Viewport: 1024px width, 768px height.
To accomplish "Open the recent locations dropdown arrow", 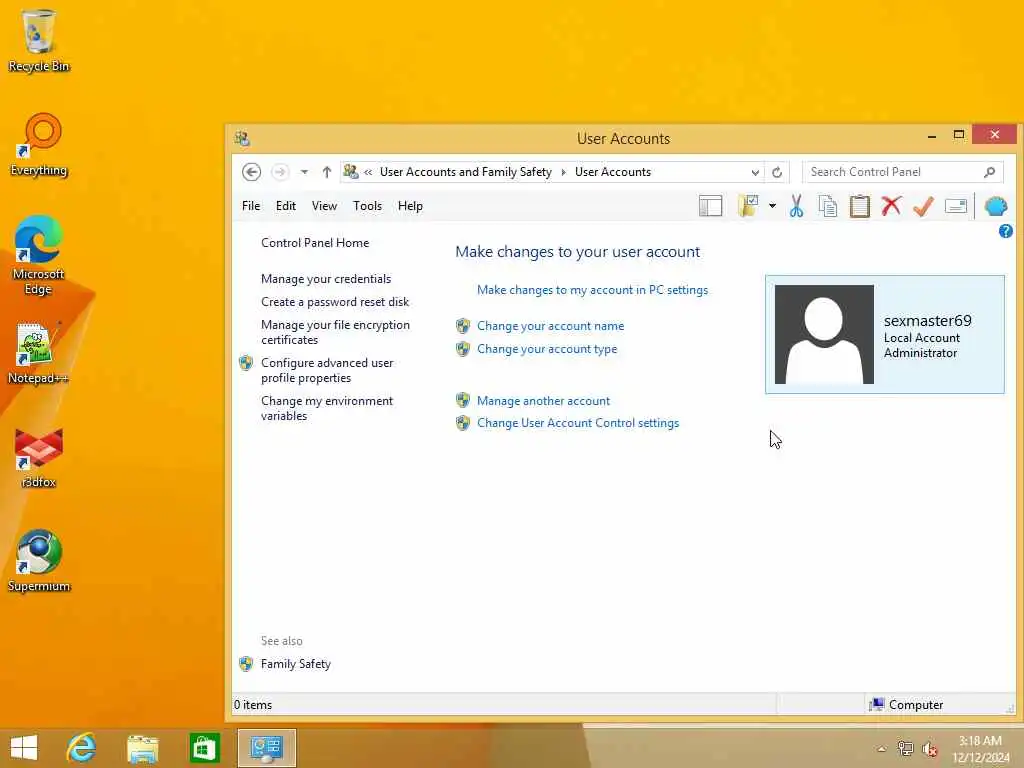I will (x=304, y=172).
